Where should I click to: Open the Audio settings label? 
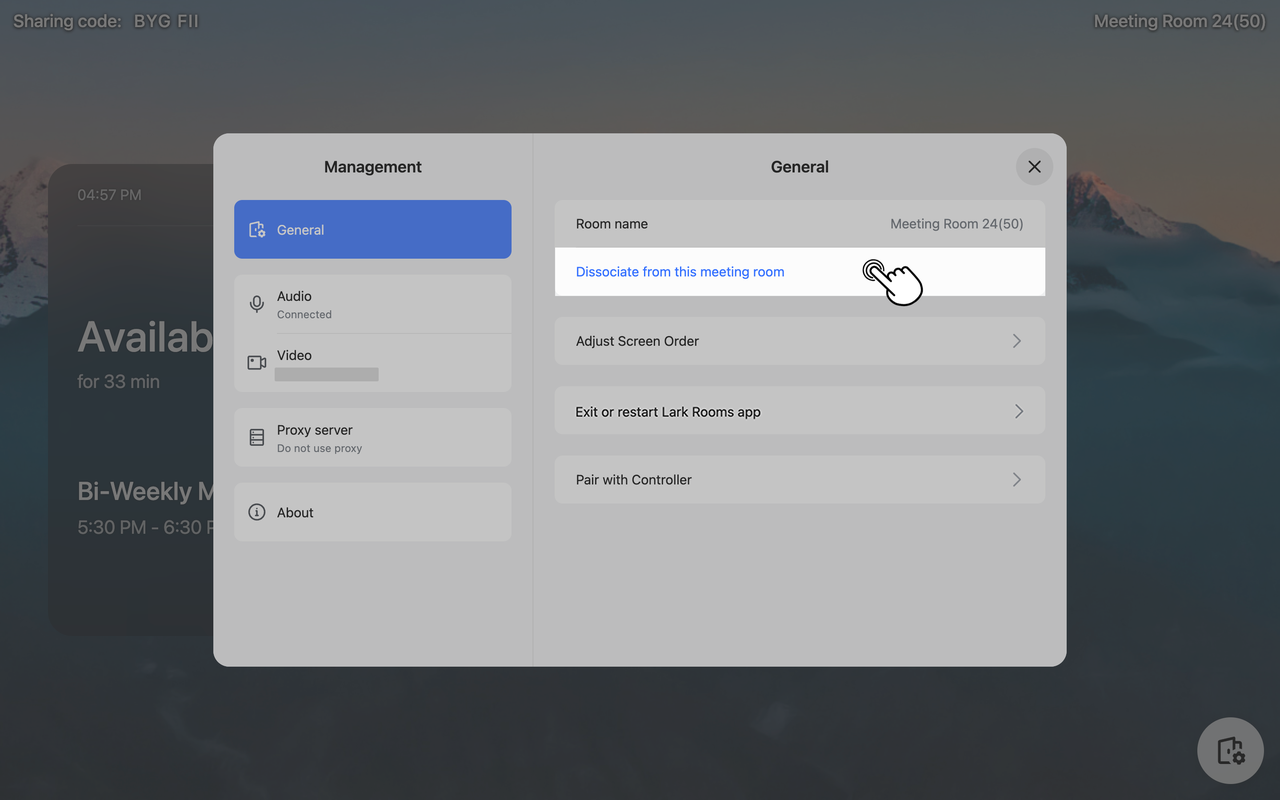[x=294, y=296]
